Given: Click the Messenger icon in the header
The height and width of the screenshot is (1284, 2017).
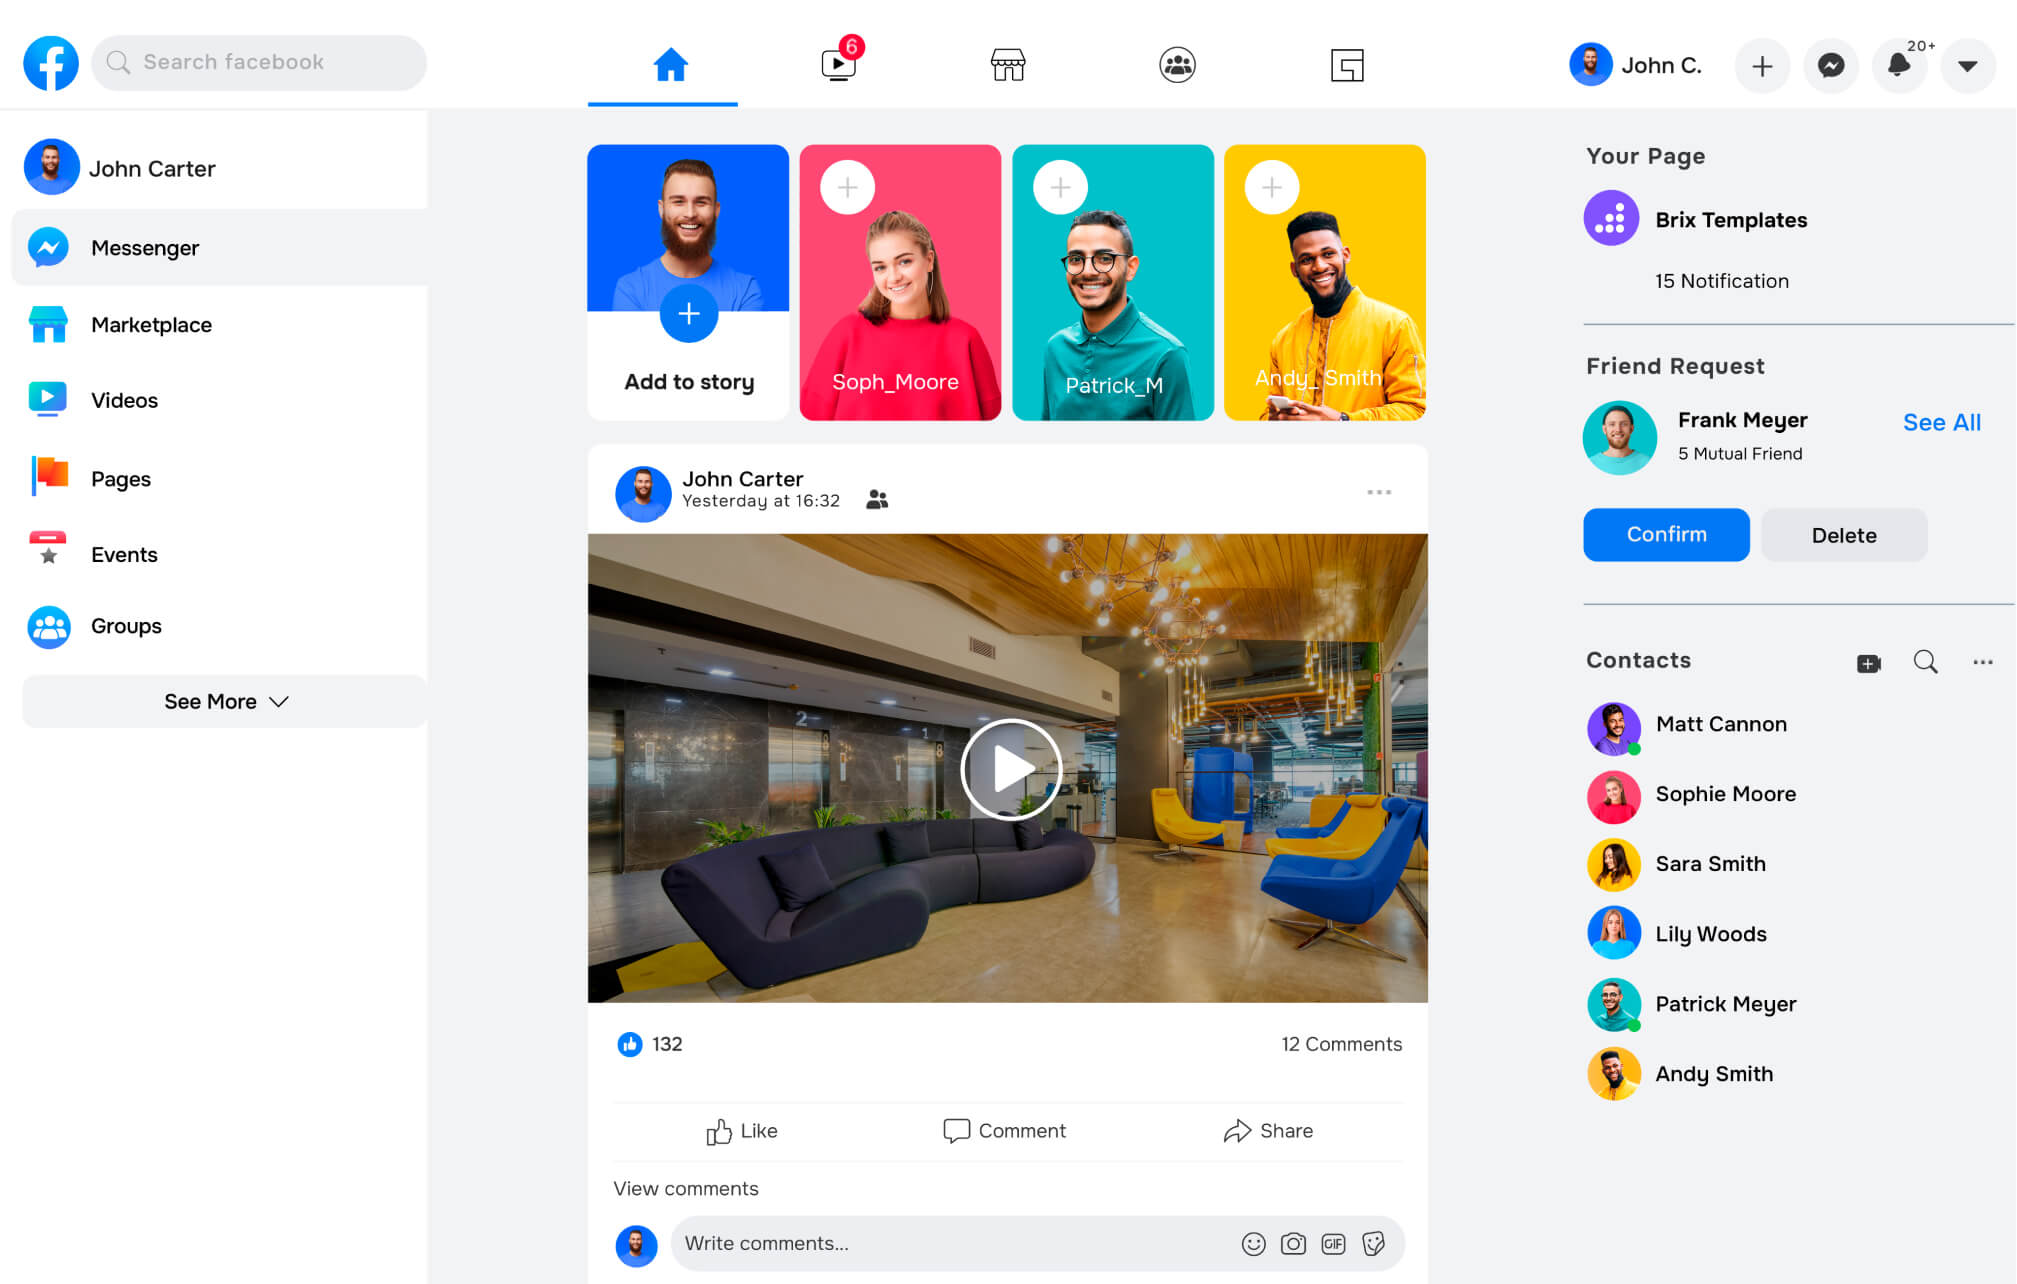Looking at the screenshot, I should (1830, 66).
